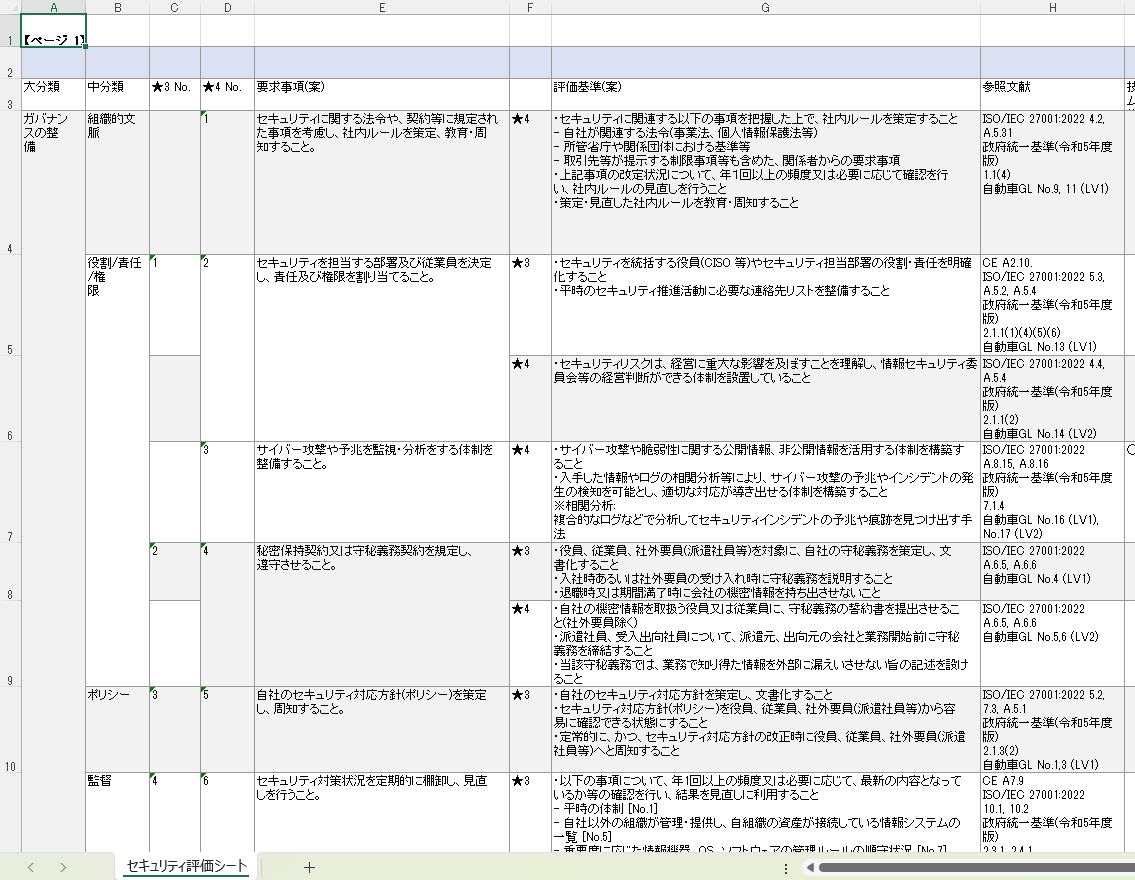Click the ポリシー middle category cell
This screenshot has width=1135, height=880.
(117, 696)
